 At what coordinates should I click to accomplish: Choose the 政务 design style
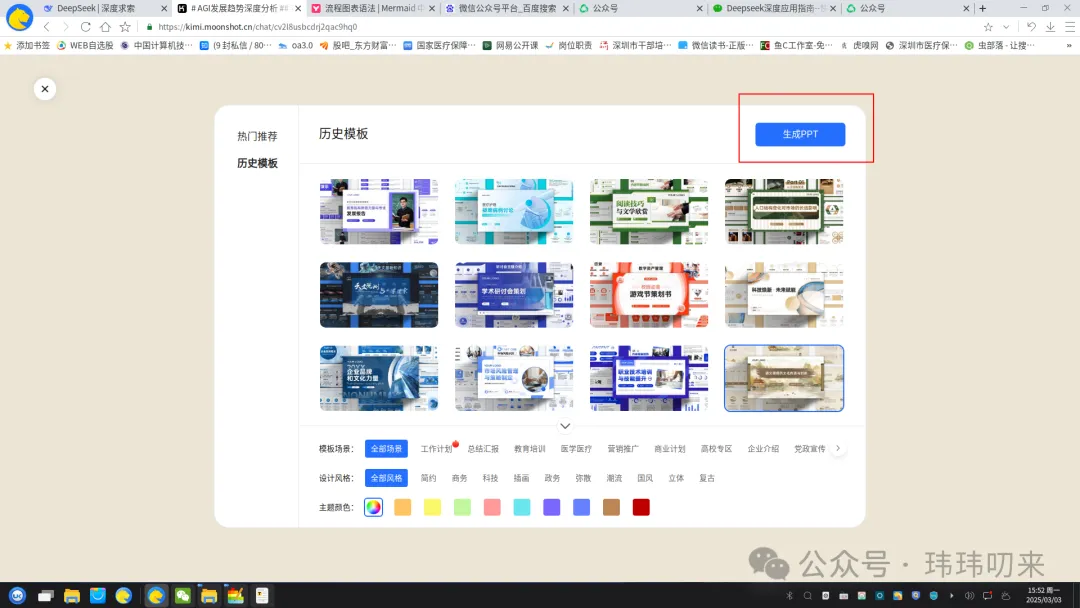[552, 478]
